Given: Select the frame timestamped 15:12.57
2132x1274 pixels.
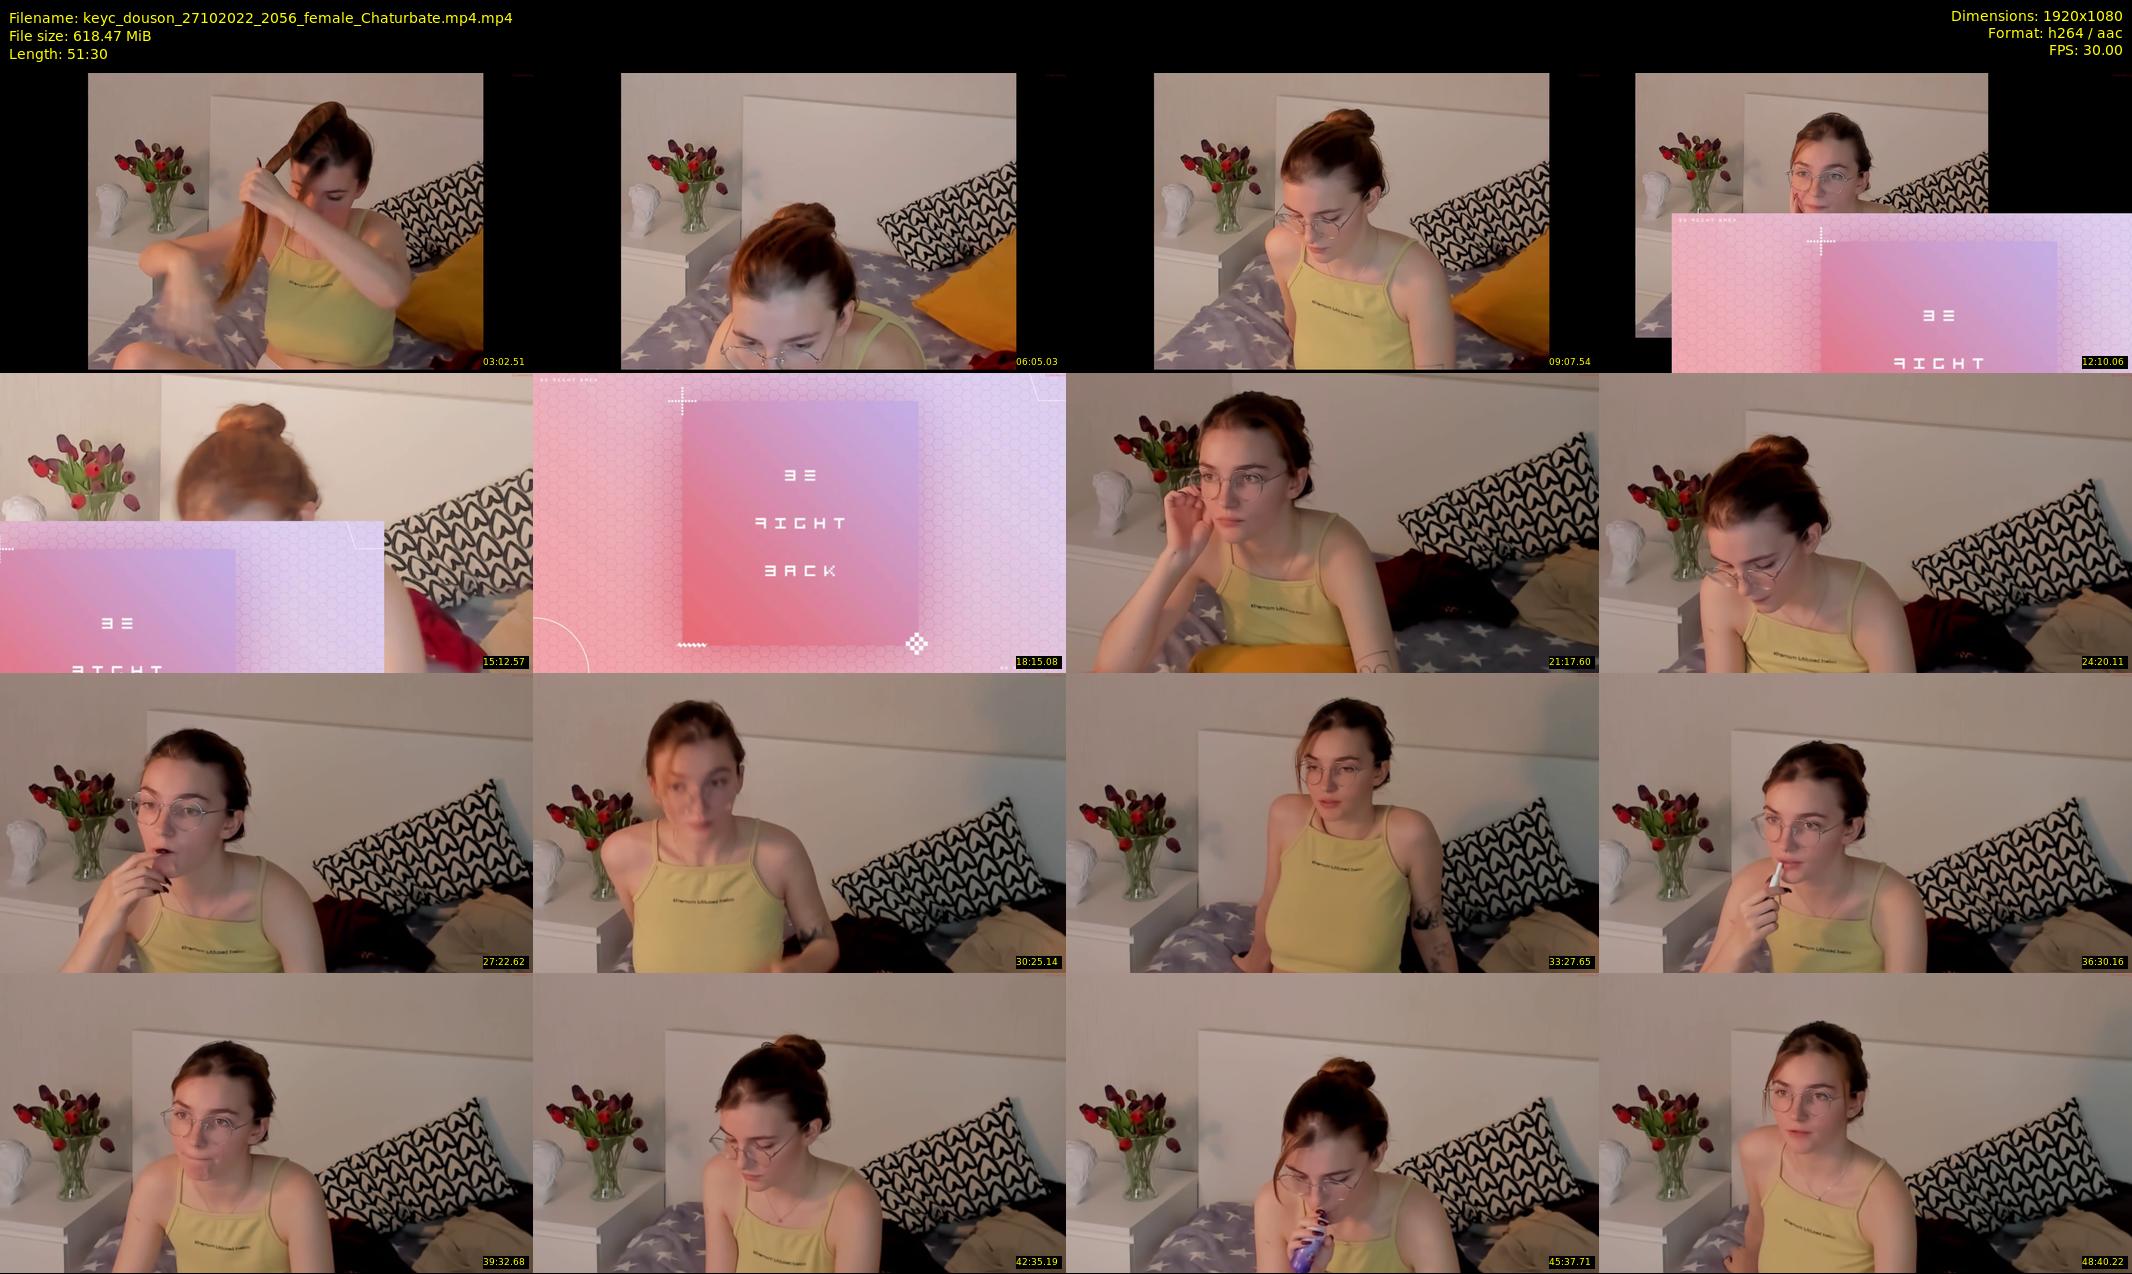Looking at the screenshot, I should point(266,522).
